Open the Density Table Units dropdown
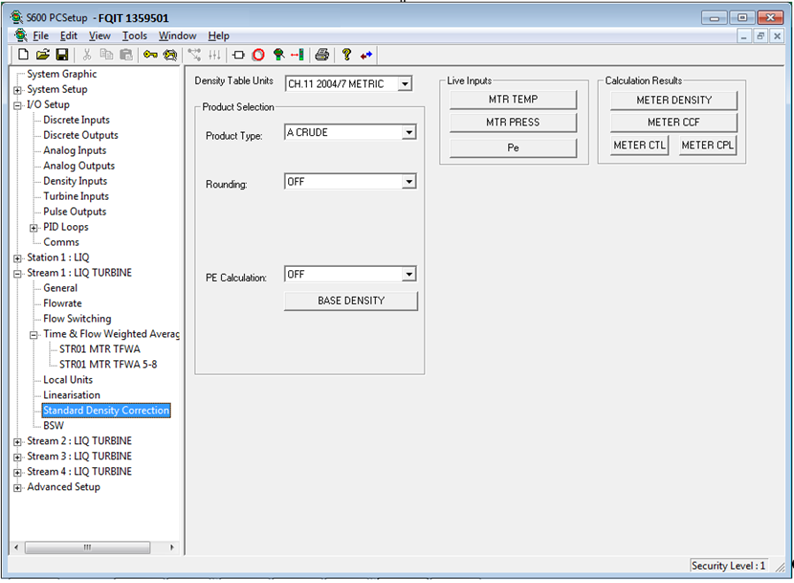Image resolution: width=794 pixels, height=583 pixels. [405, 84]
